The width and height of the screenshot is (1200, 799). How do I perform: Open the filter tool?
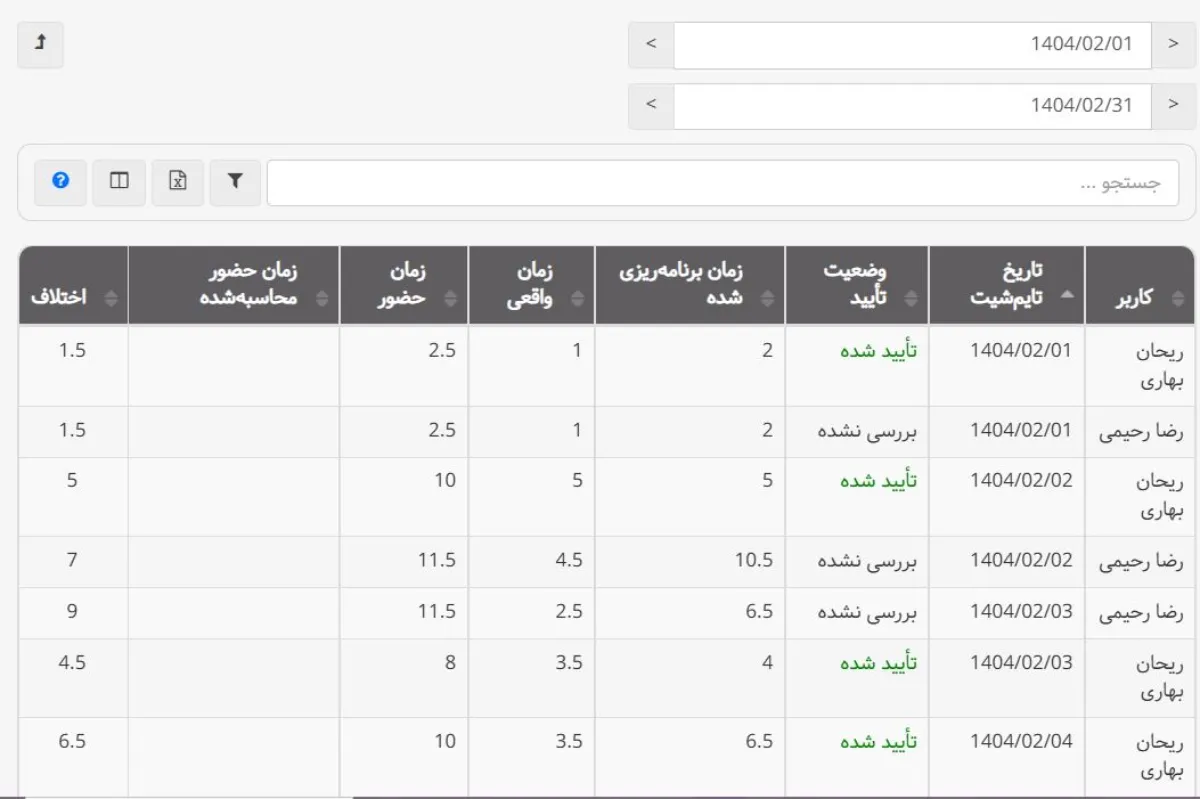click(235, 182)
